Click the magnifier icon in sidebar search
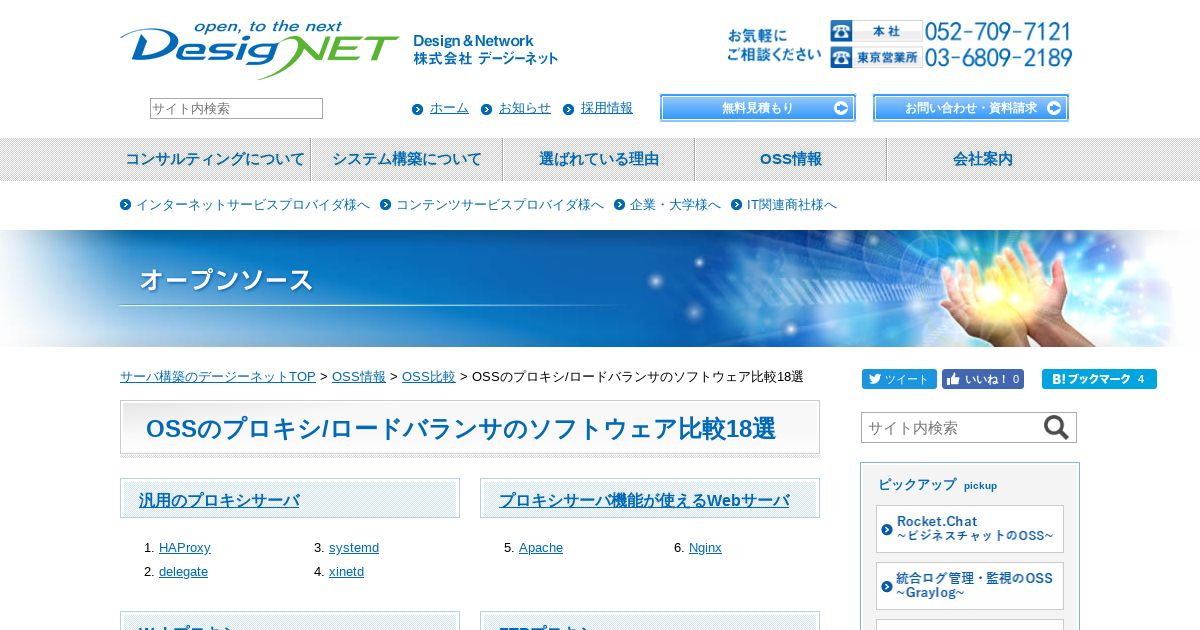Viewport: 1200px width, 630px height. 1056,428
